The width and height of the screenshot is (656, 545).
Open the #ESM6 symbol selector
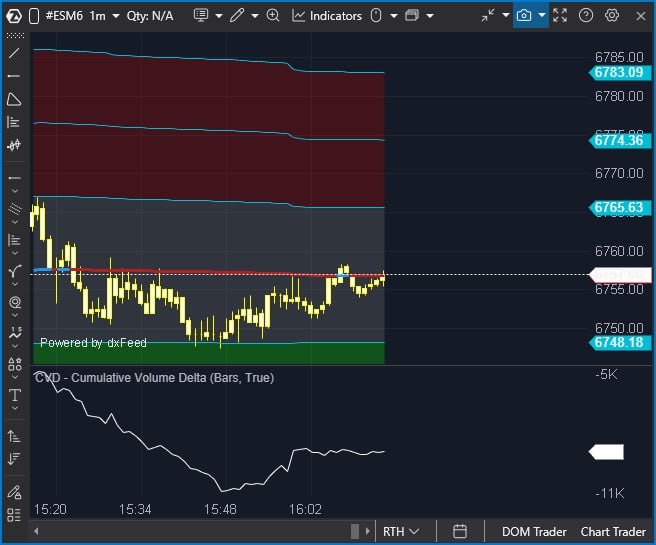(x=64, y=16)
